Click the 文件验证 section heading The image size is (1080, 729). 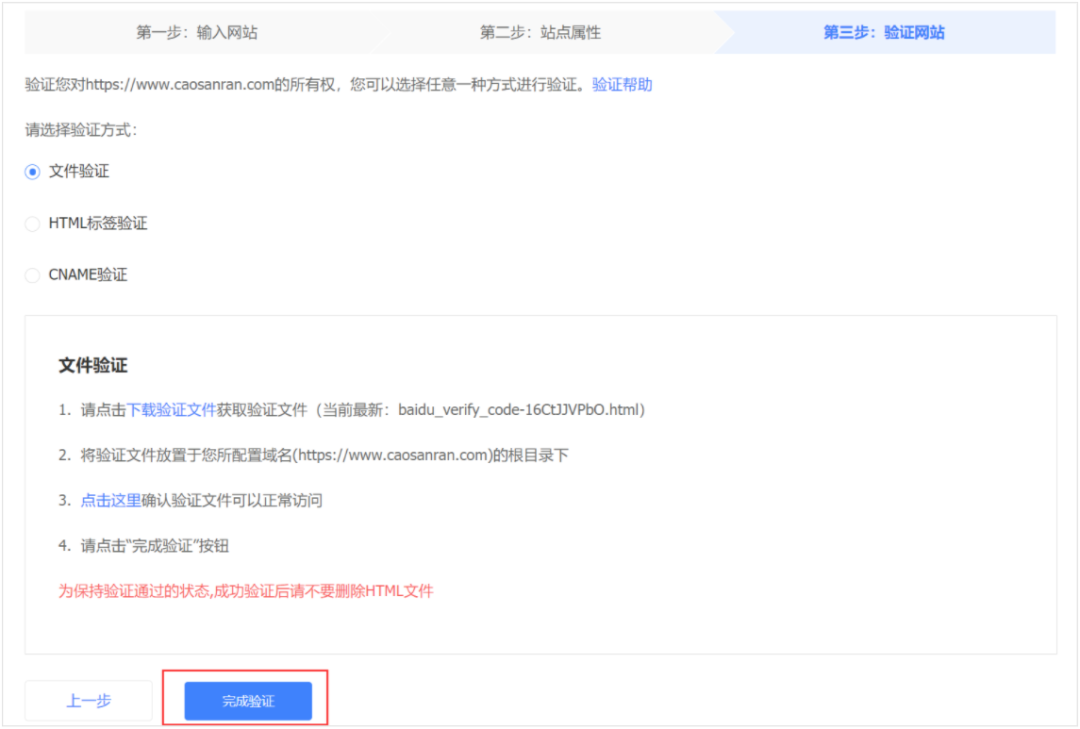93,365
